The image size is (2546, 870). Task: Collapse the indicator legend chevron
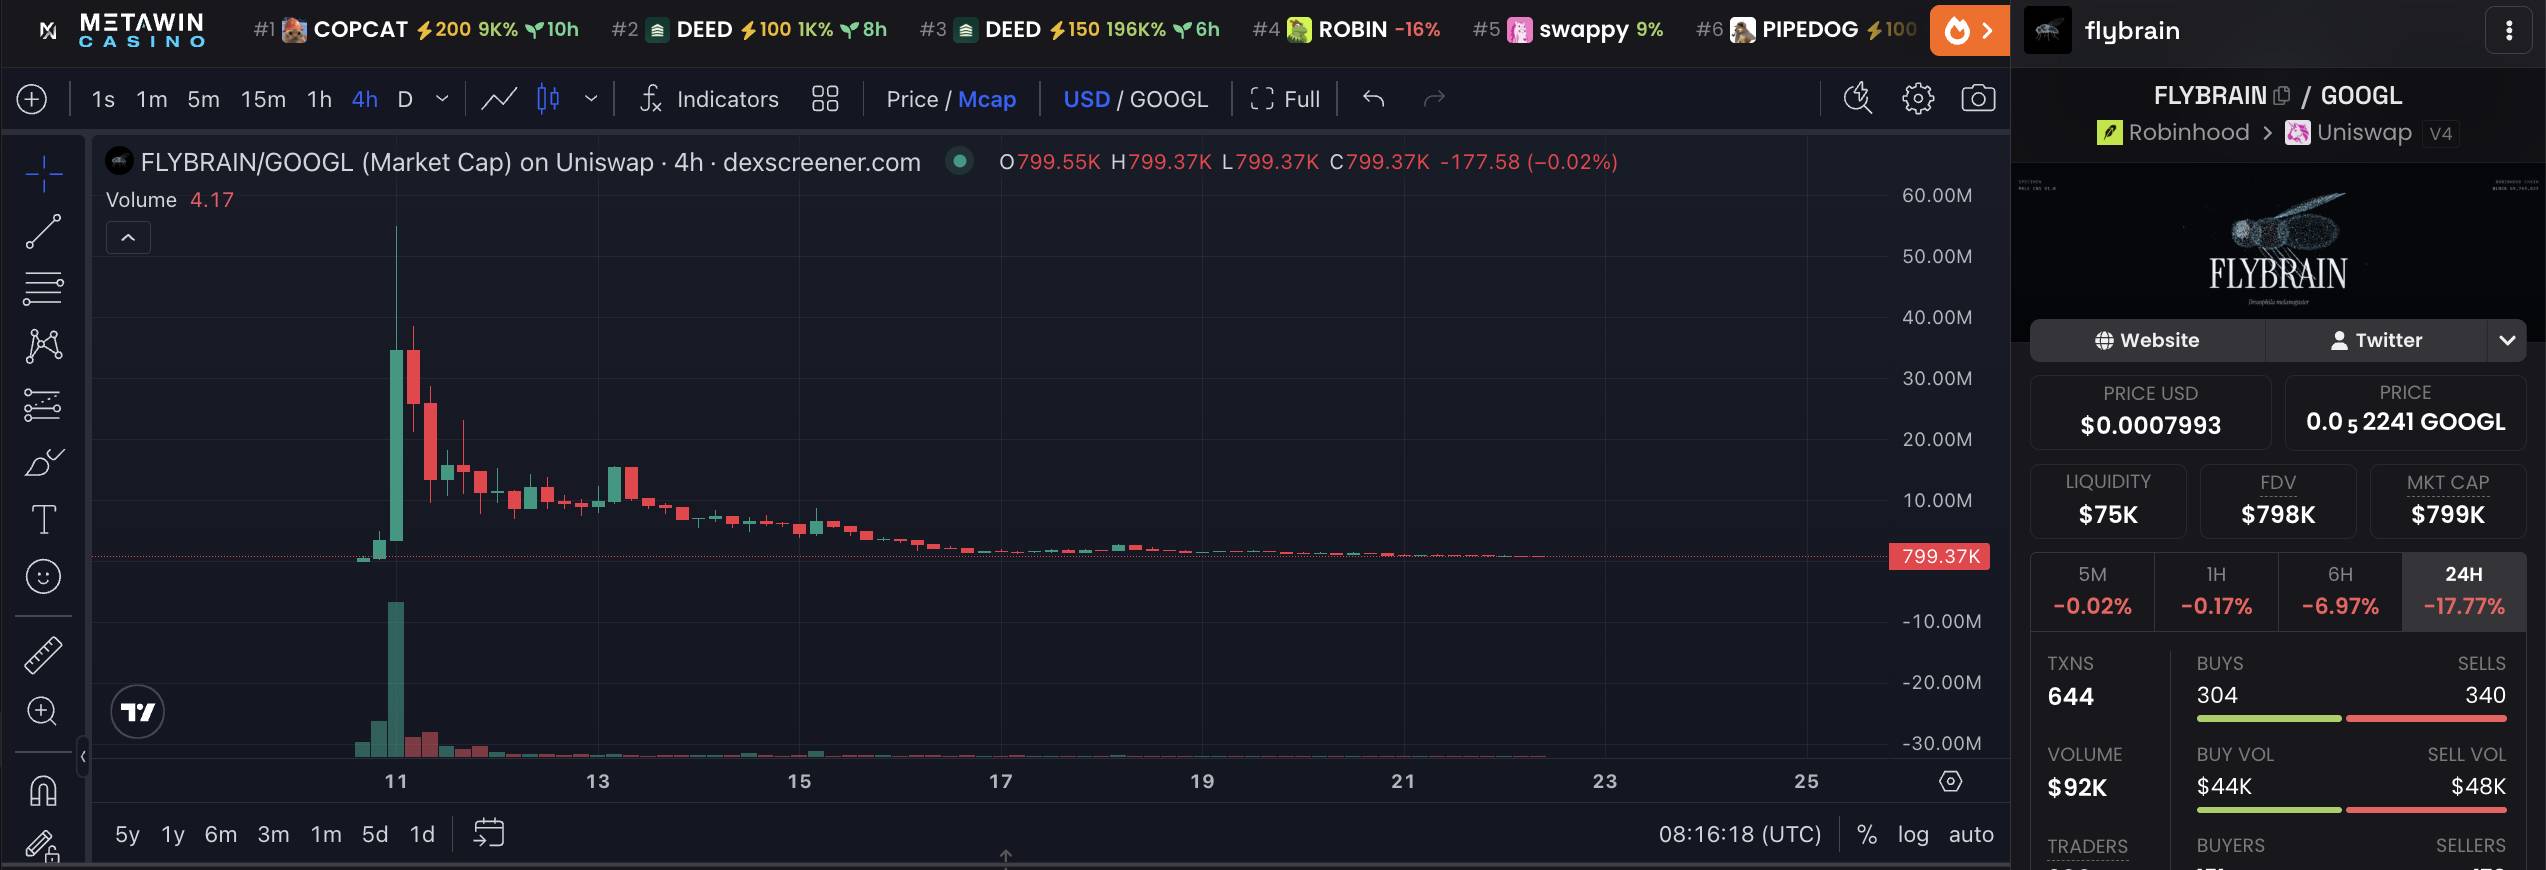click(128, 238)
